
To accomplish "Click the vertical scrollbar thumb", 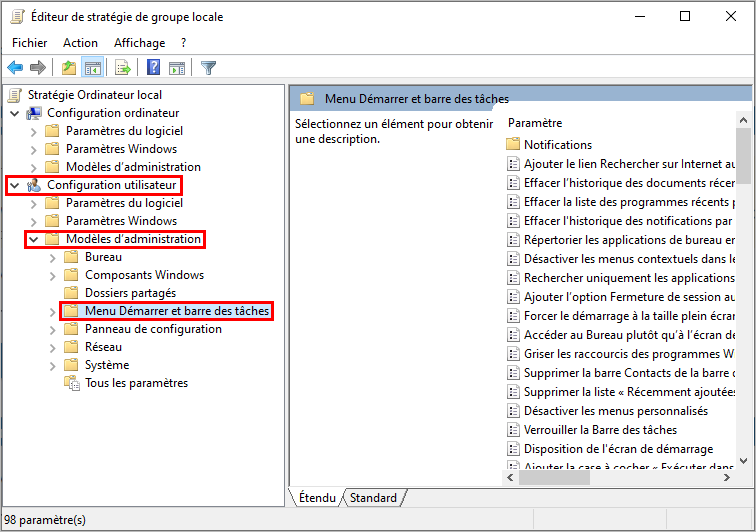I will tap(743, 156).
